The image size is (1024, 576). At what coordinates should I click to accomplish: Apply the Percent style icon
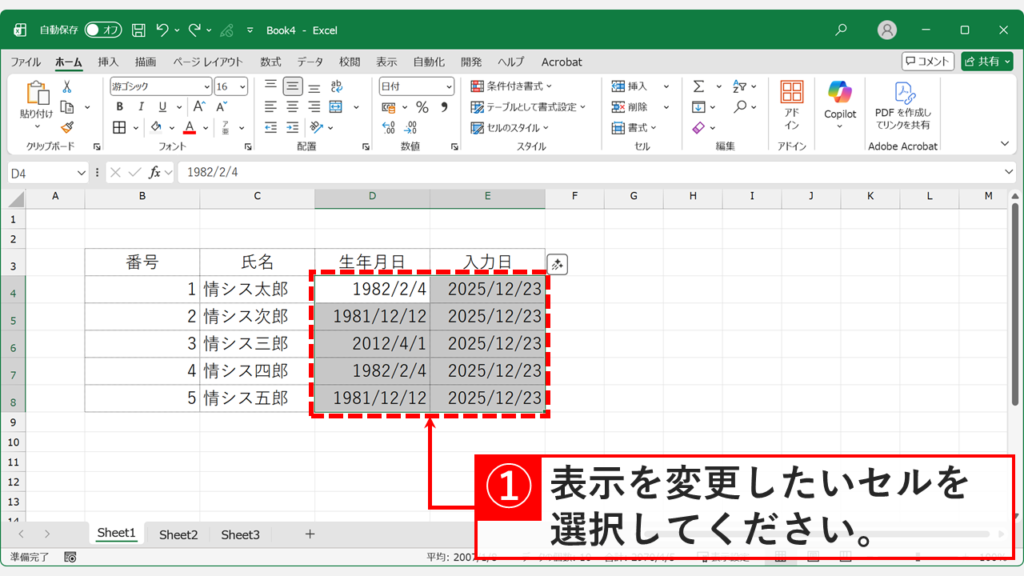tap(422, 107)
